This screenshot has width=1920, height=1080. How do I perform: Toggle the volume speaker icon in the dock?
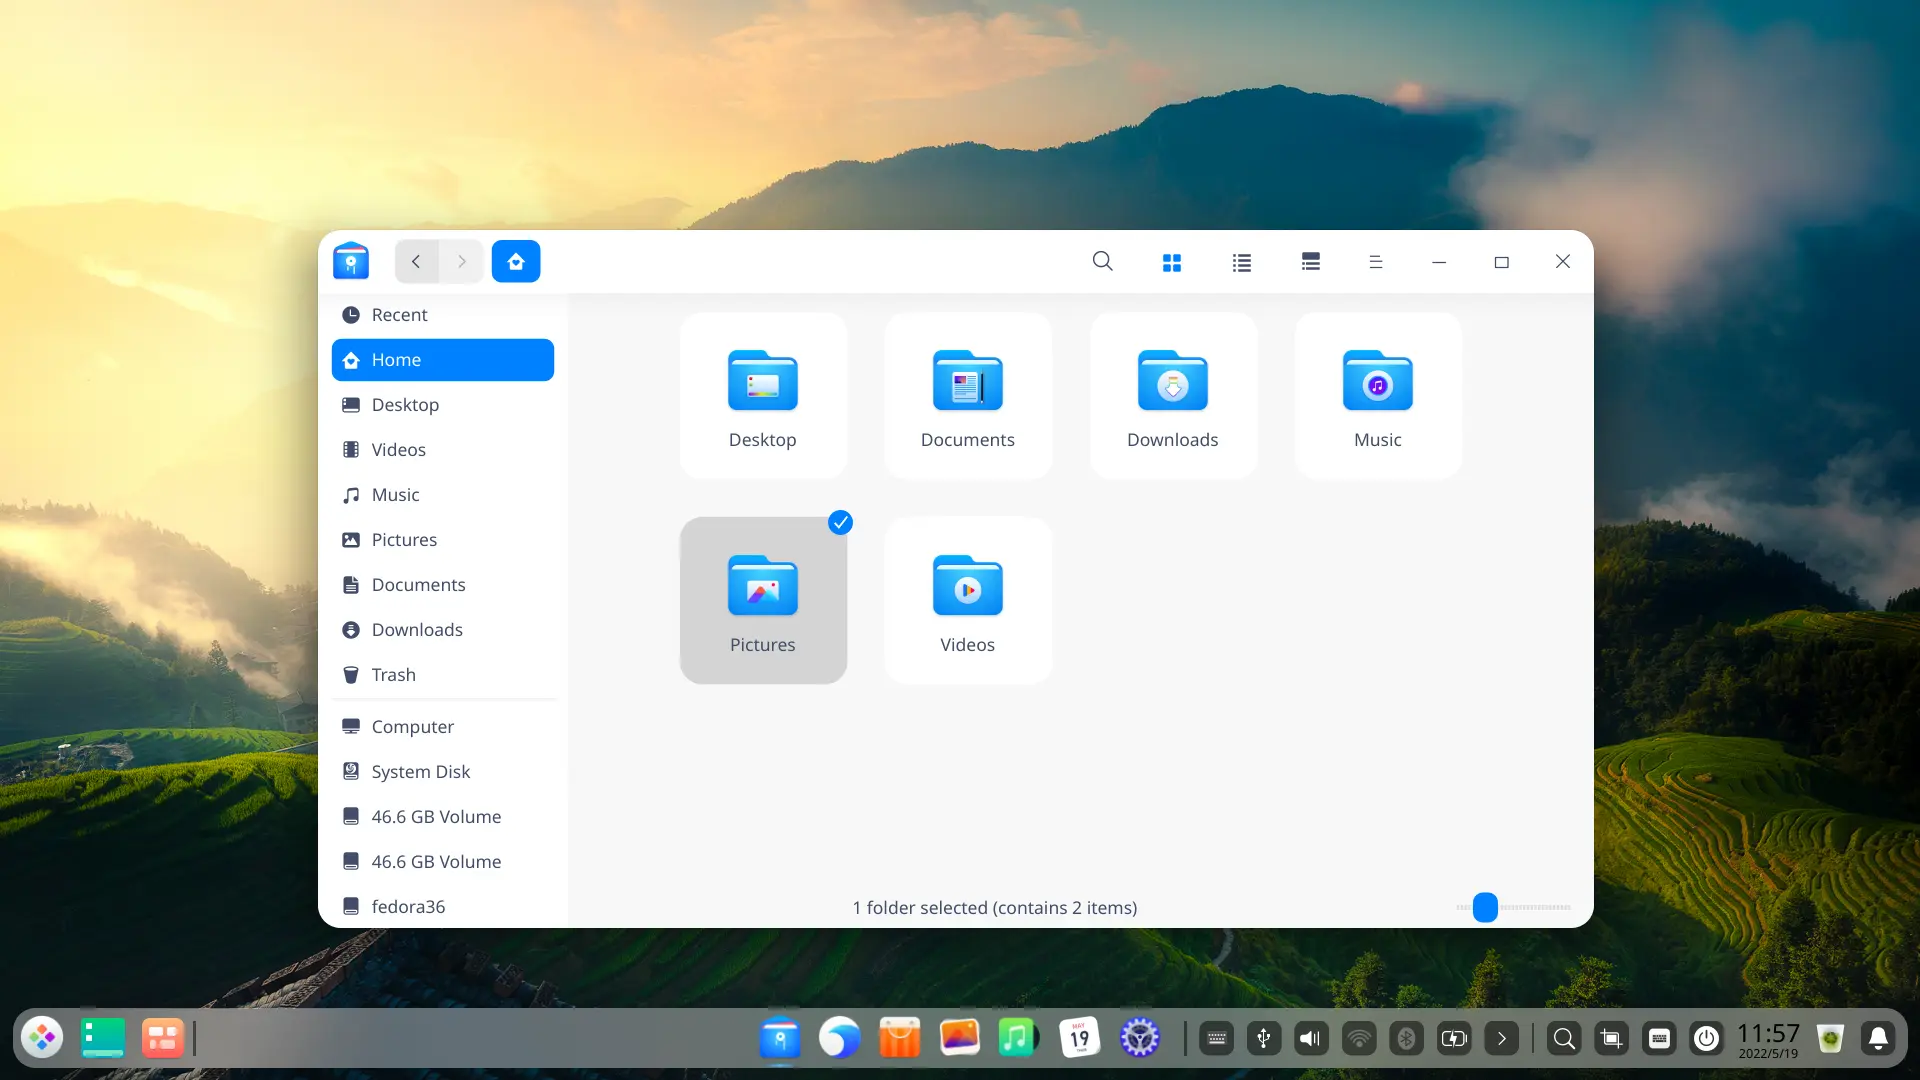(1310, 1039)
